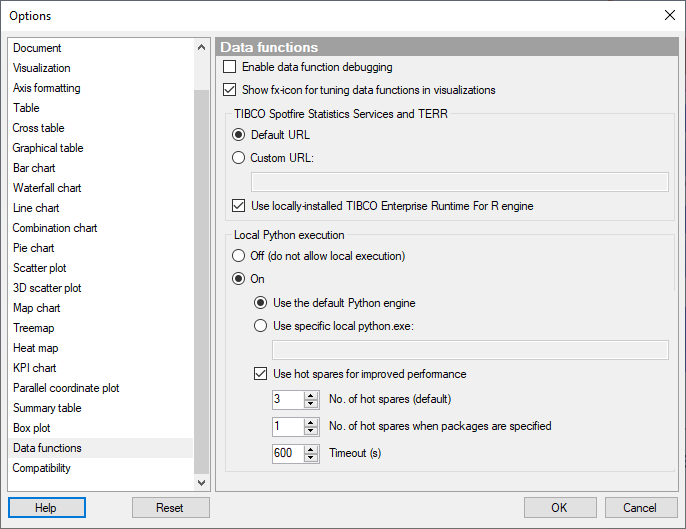
Task: Toggle Show fx-icon for tuning data functions
Action: tap(229, 90)
